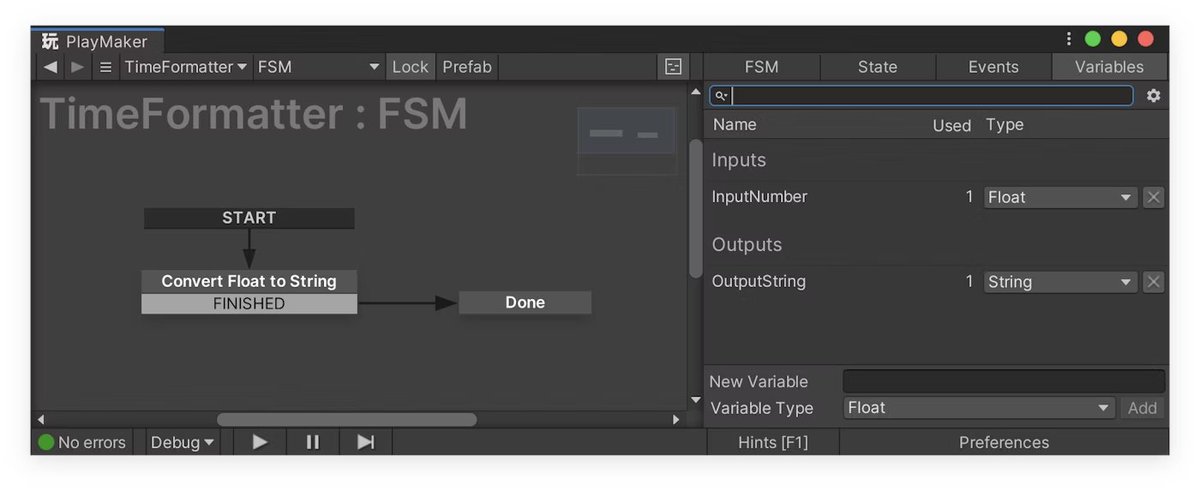Select Convert Float to String state

click(249, 281)
